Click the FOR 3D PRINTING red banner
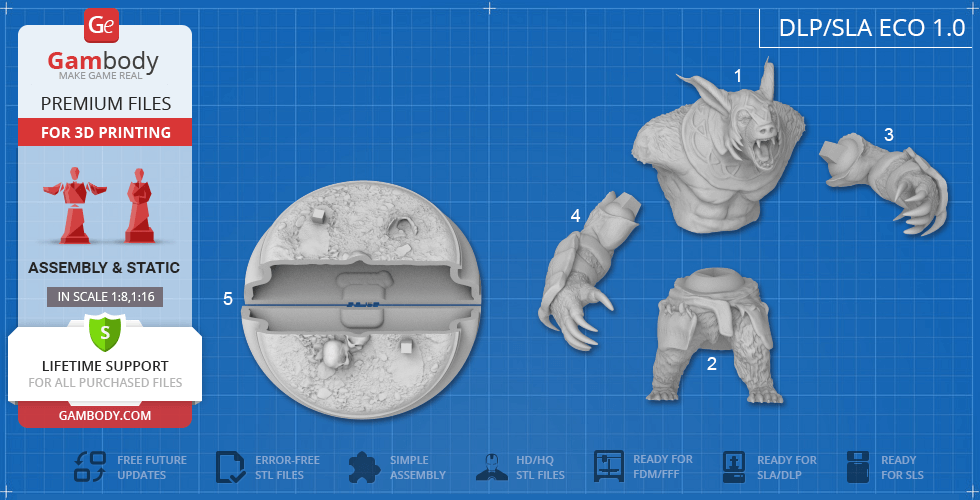The height and width of the screenshot is (500, 980). [105, 132]
